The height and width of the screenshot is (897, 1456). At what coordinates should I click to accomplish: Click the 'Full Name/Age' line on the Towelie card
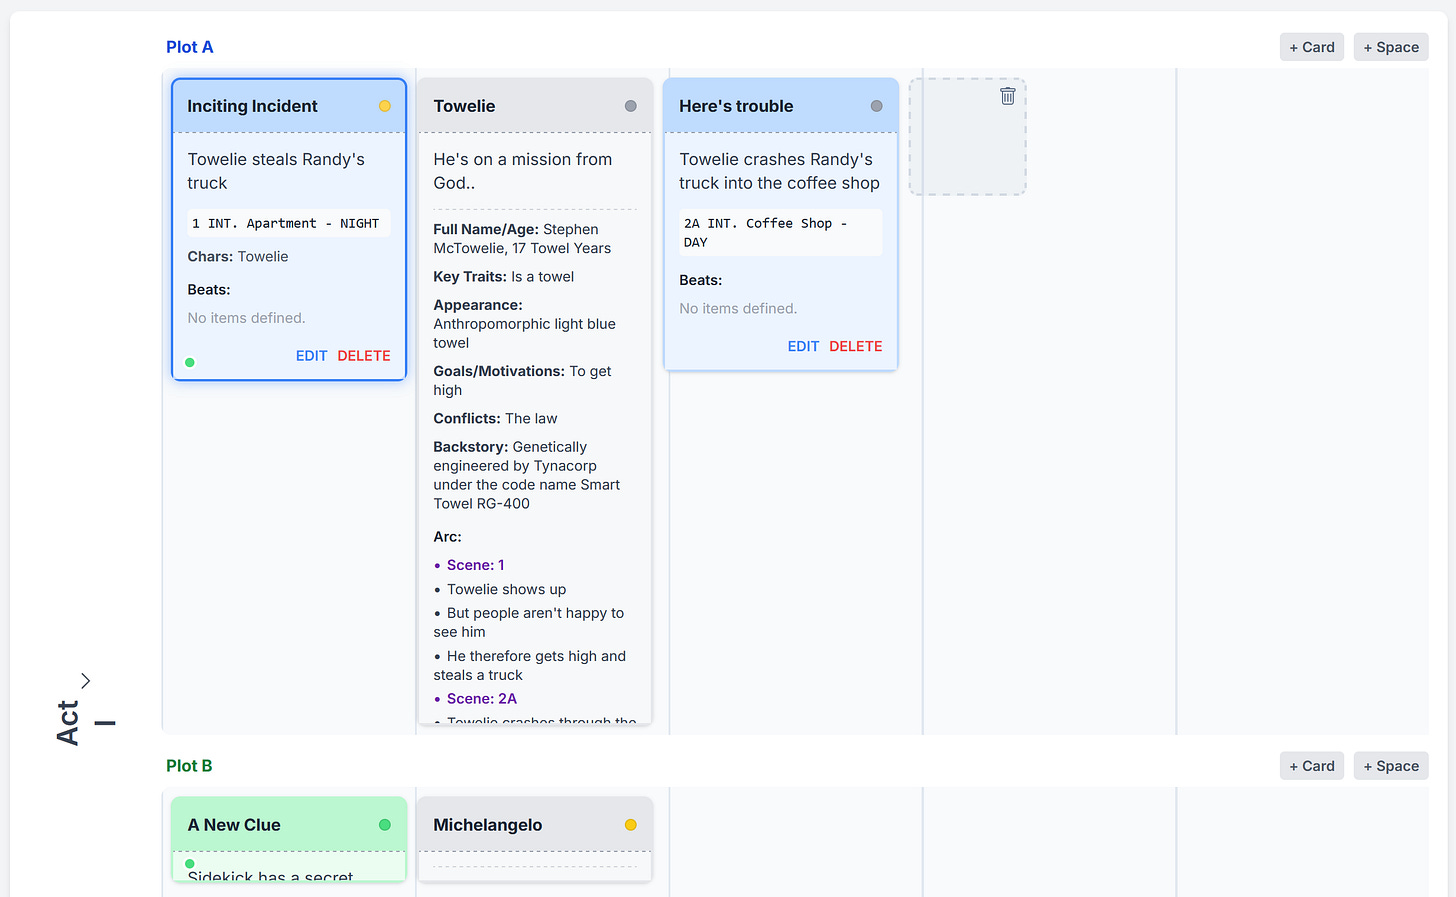point(522,239)
